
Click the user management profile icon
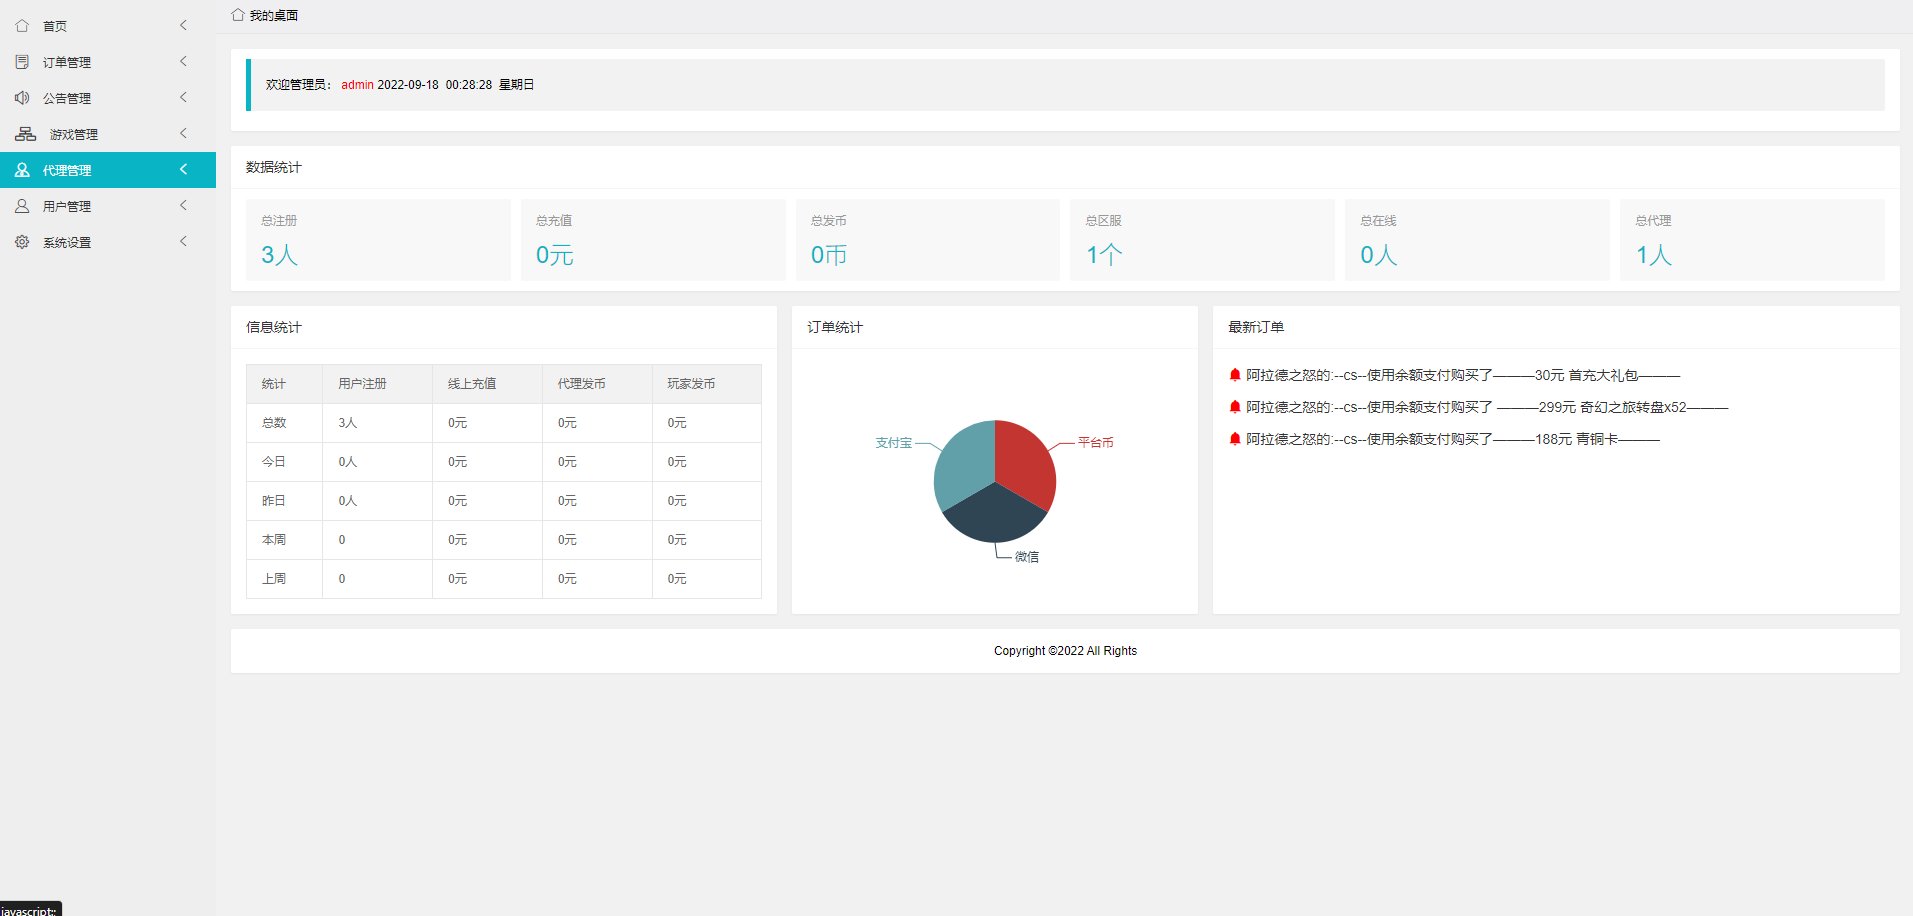(x=22, y=206)
